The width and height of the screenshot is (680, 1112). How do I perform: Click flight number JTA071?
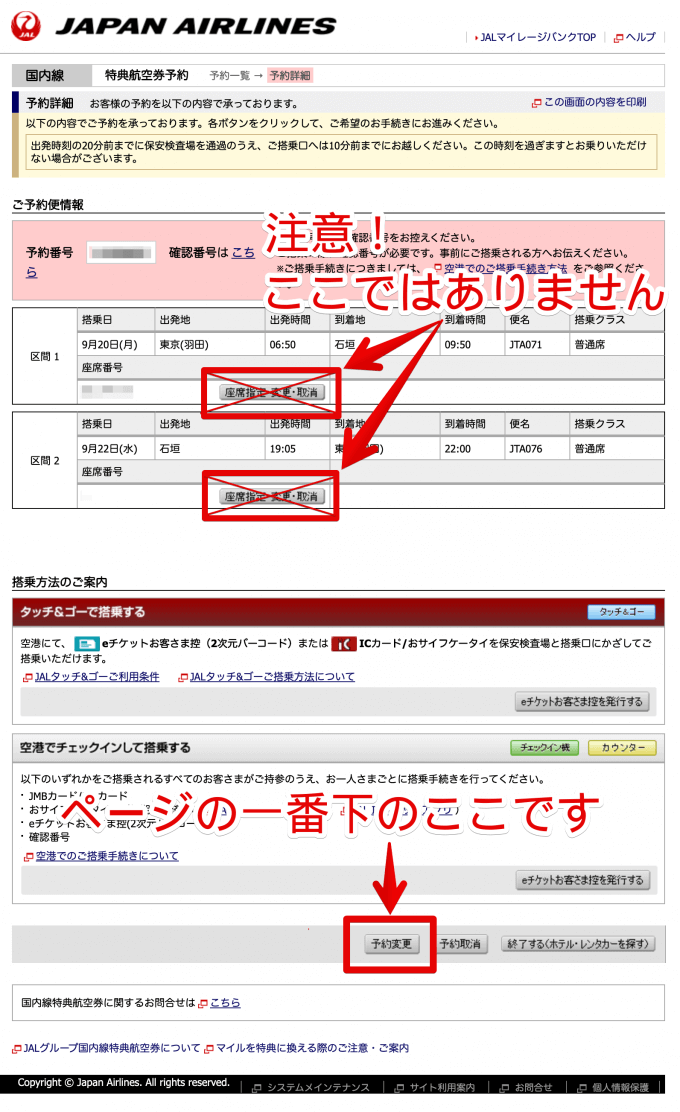coord(525,345)
